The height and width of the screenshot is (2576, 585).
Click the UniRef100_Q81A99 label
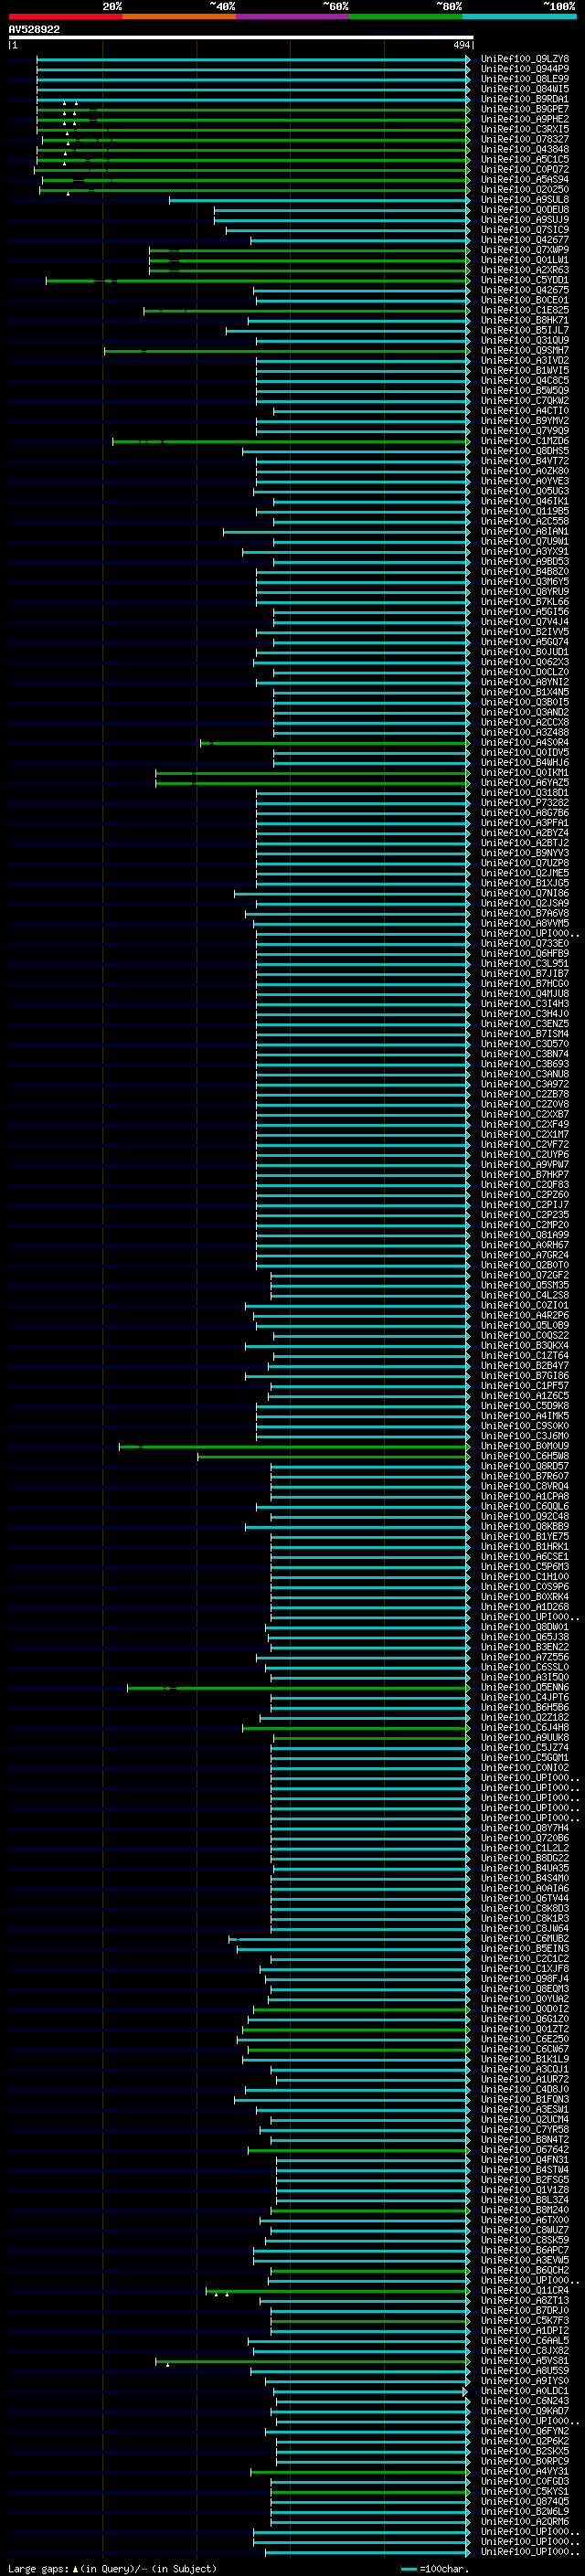coord(525,1235)
